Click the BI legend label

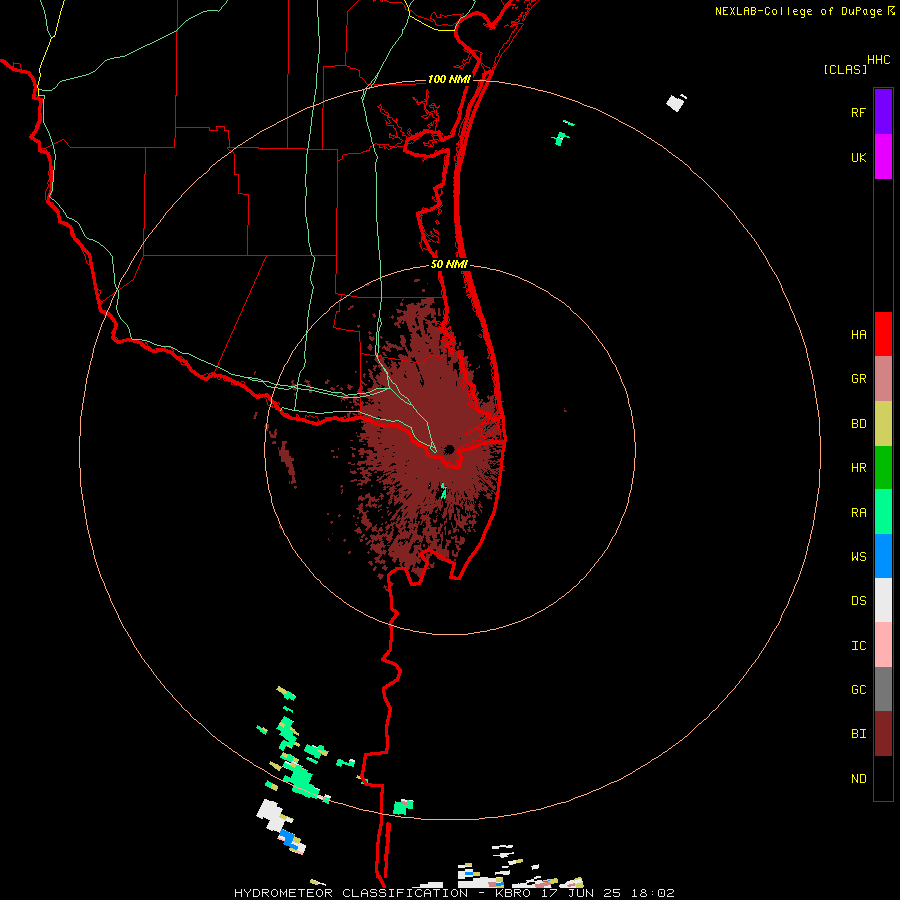tap(858, 734)
